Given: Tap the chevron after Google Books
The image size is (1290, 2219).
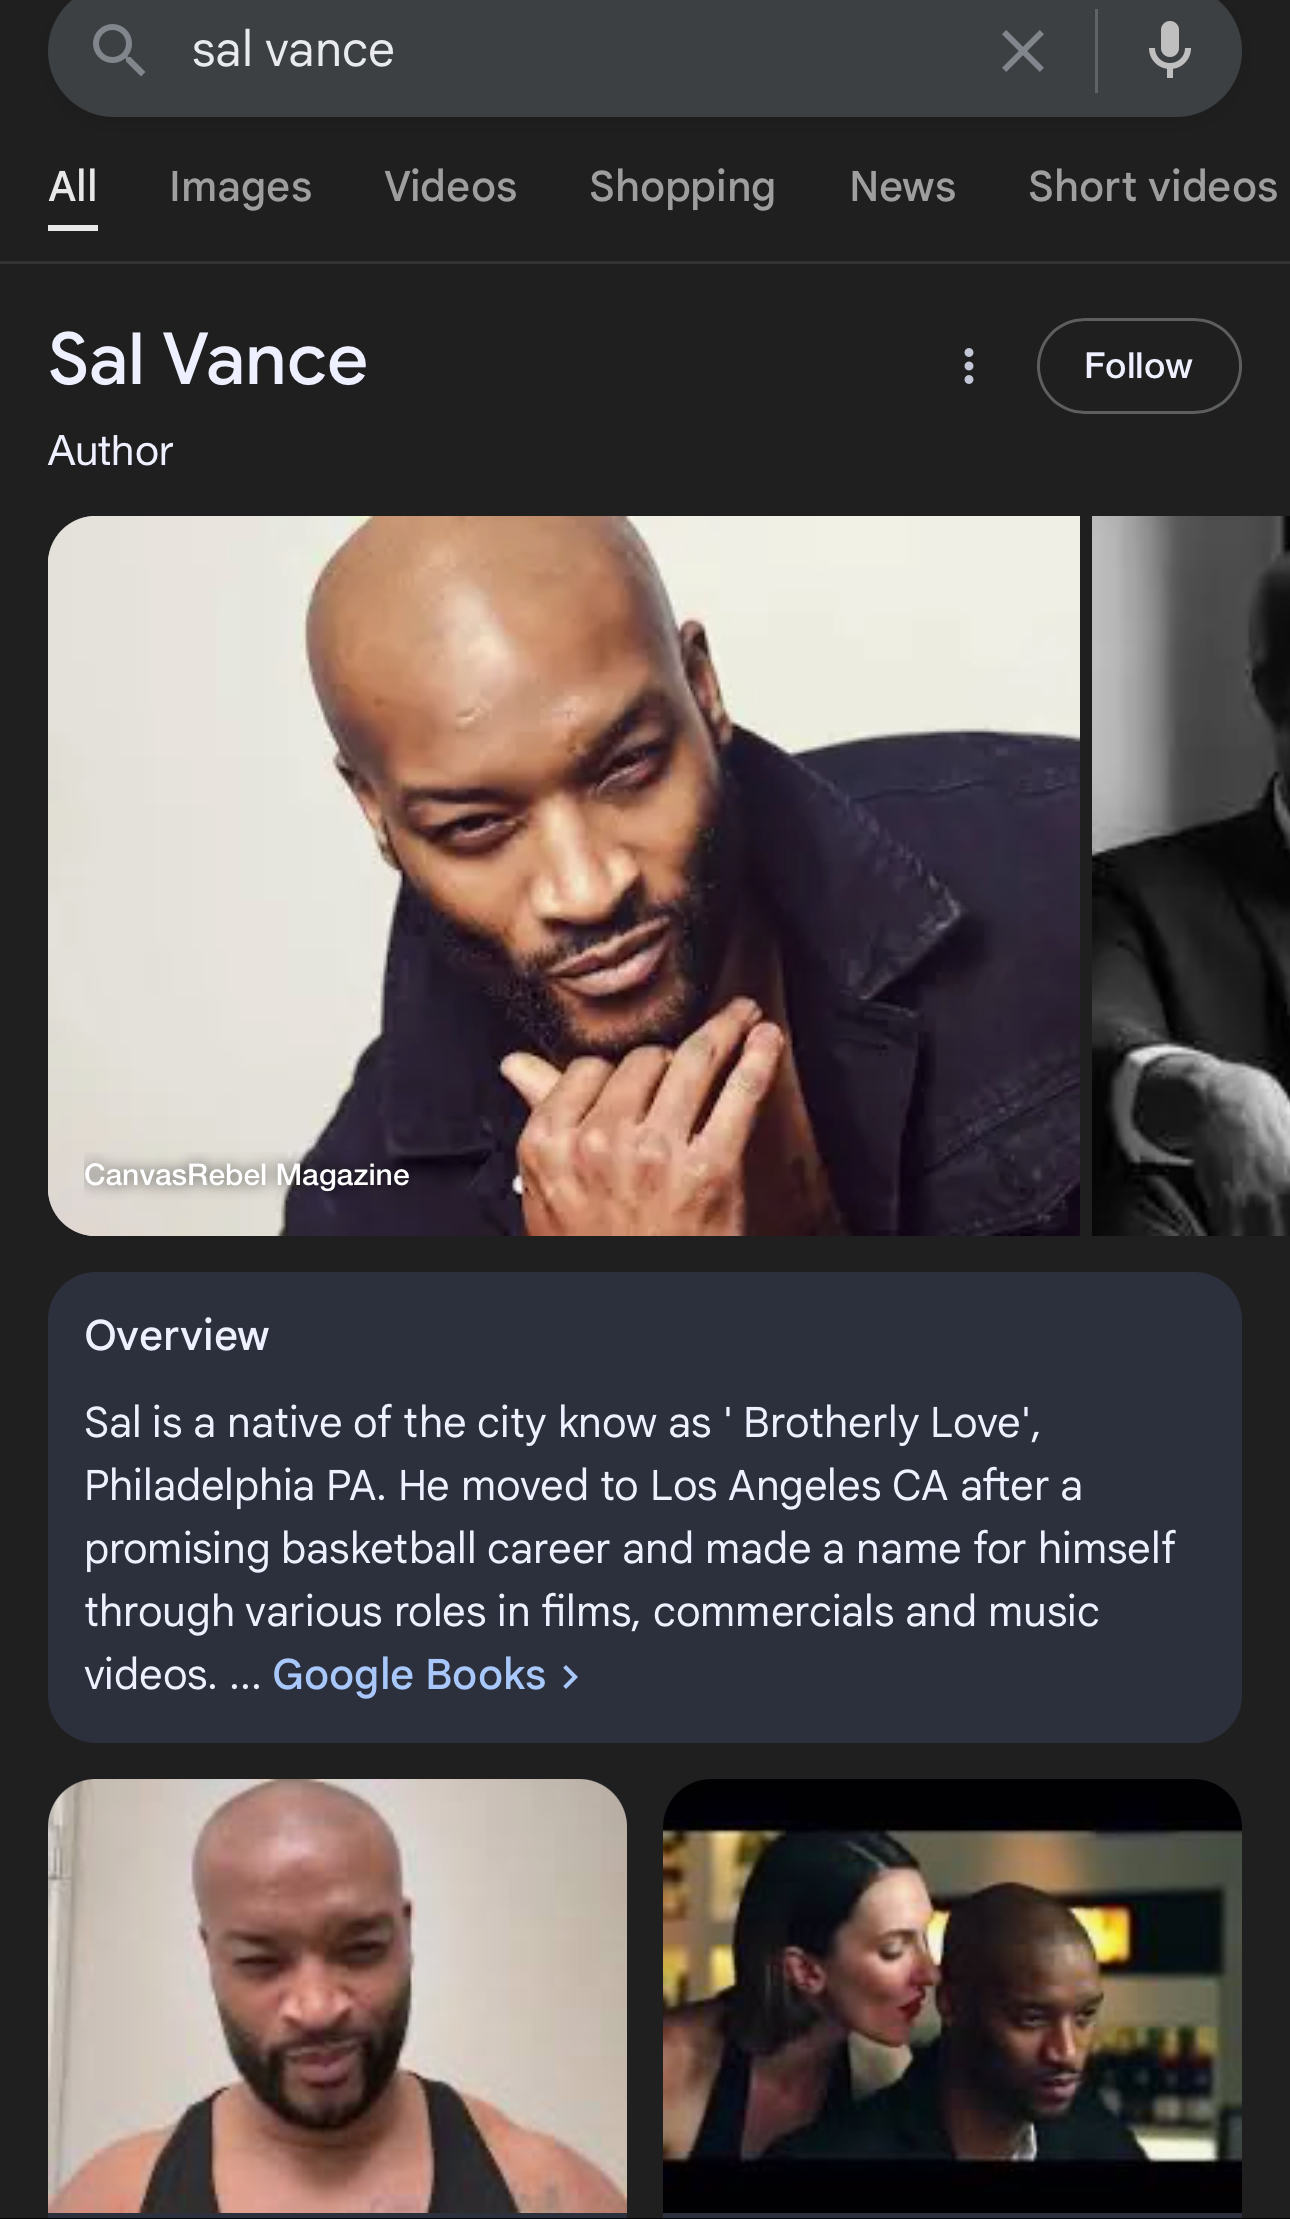Looking at the screenshot, I should click(571, 1677).
